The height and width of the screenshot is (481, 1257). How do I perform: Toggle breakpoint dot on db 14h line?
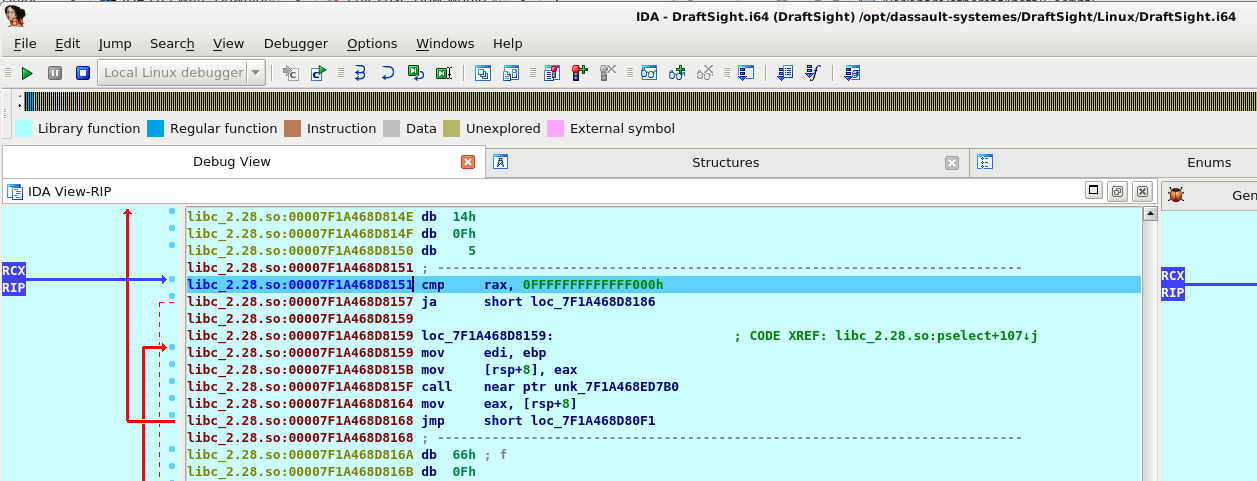click(x=172, y=211)
